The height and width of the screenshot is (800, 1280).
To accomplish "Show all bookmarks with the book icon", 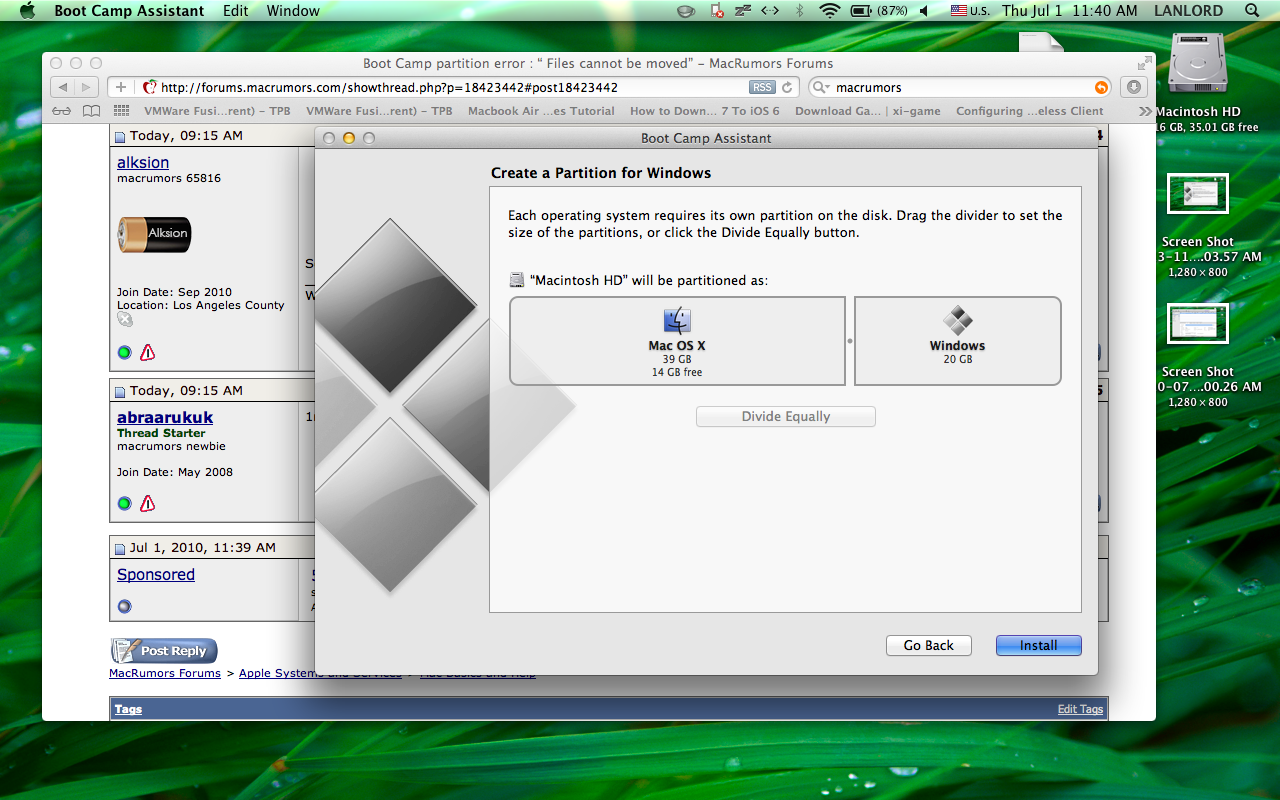I will pyautogui.click(x=92, y=111).
